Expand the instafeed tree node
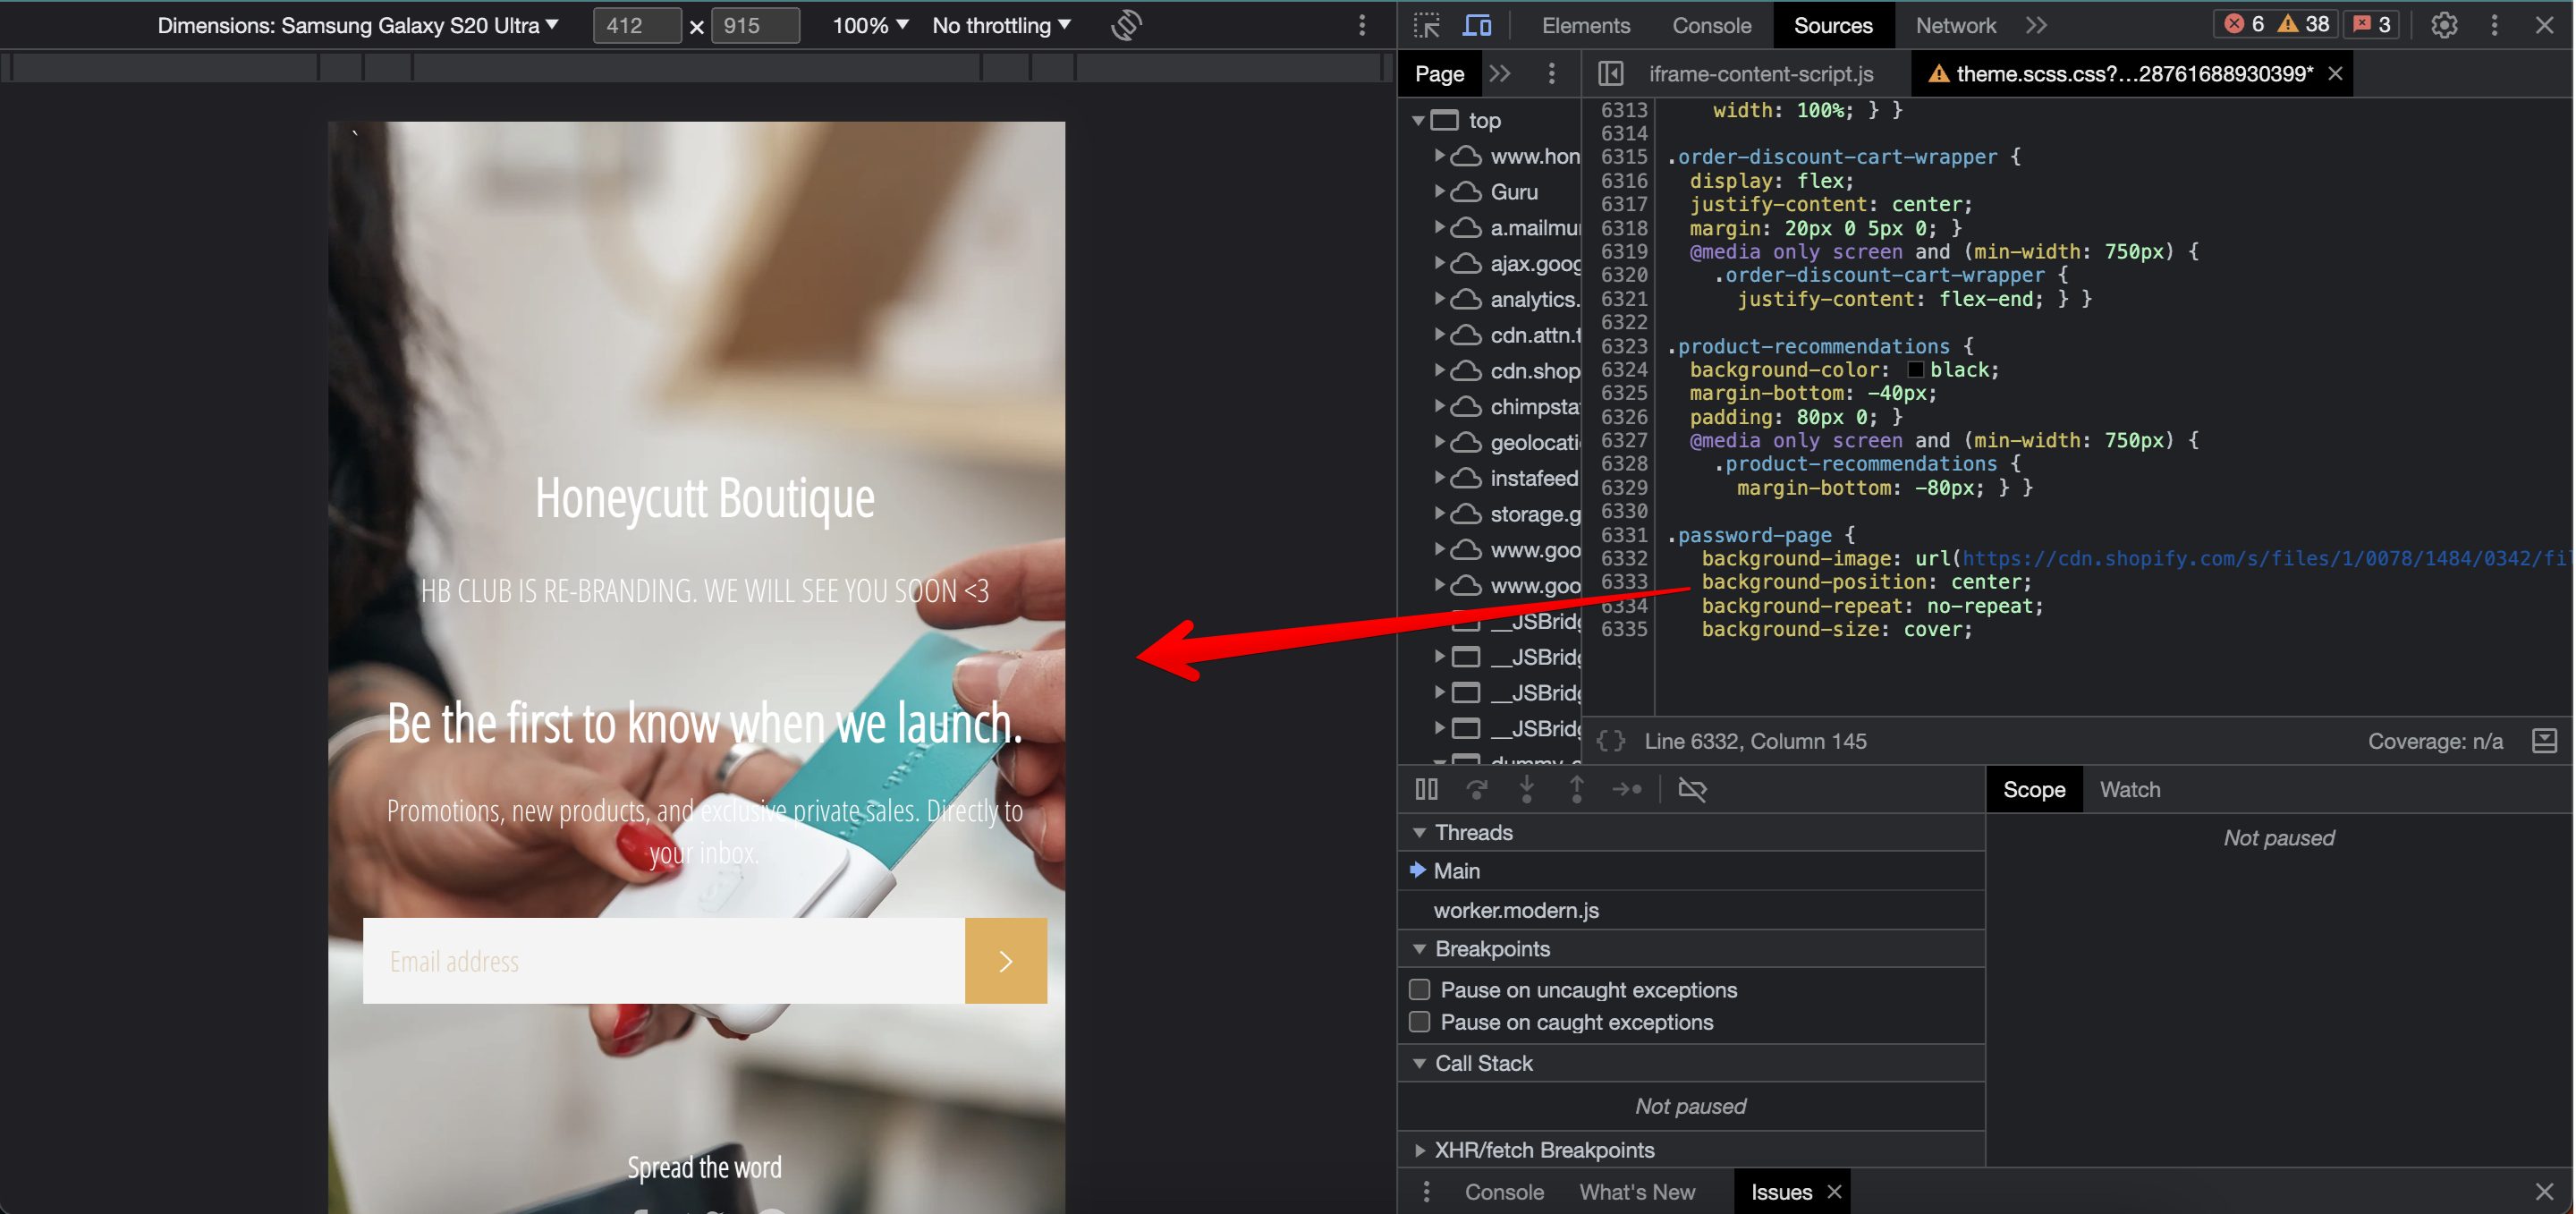Screen dimensions: 2576x1214 (x=1439, y=478)
